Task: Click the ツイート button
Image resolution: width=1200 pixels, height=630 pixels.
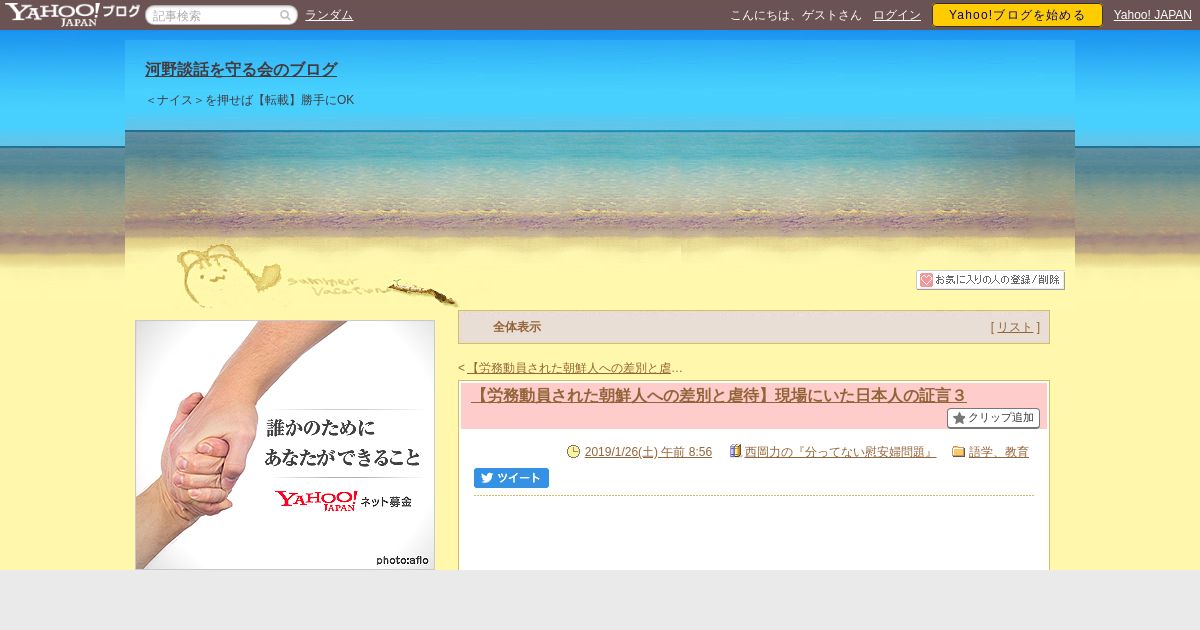Action: pos(511,478)
